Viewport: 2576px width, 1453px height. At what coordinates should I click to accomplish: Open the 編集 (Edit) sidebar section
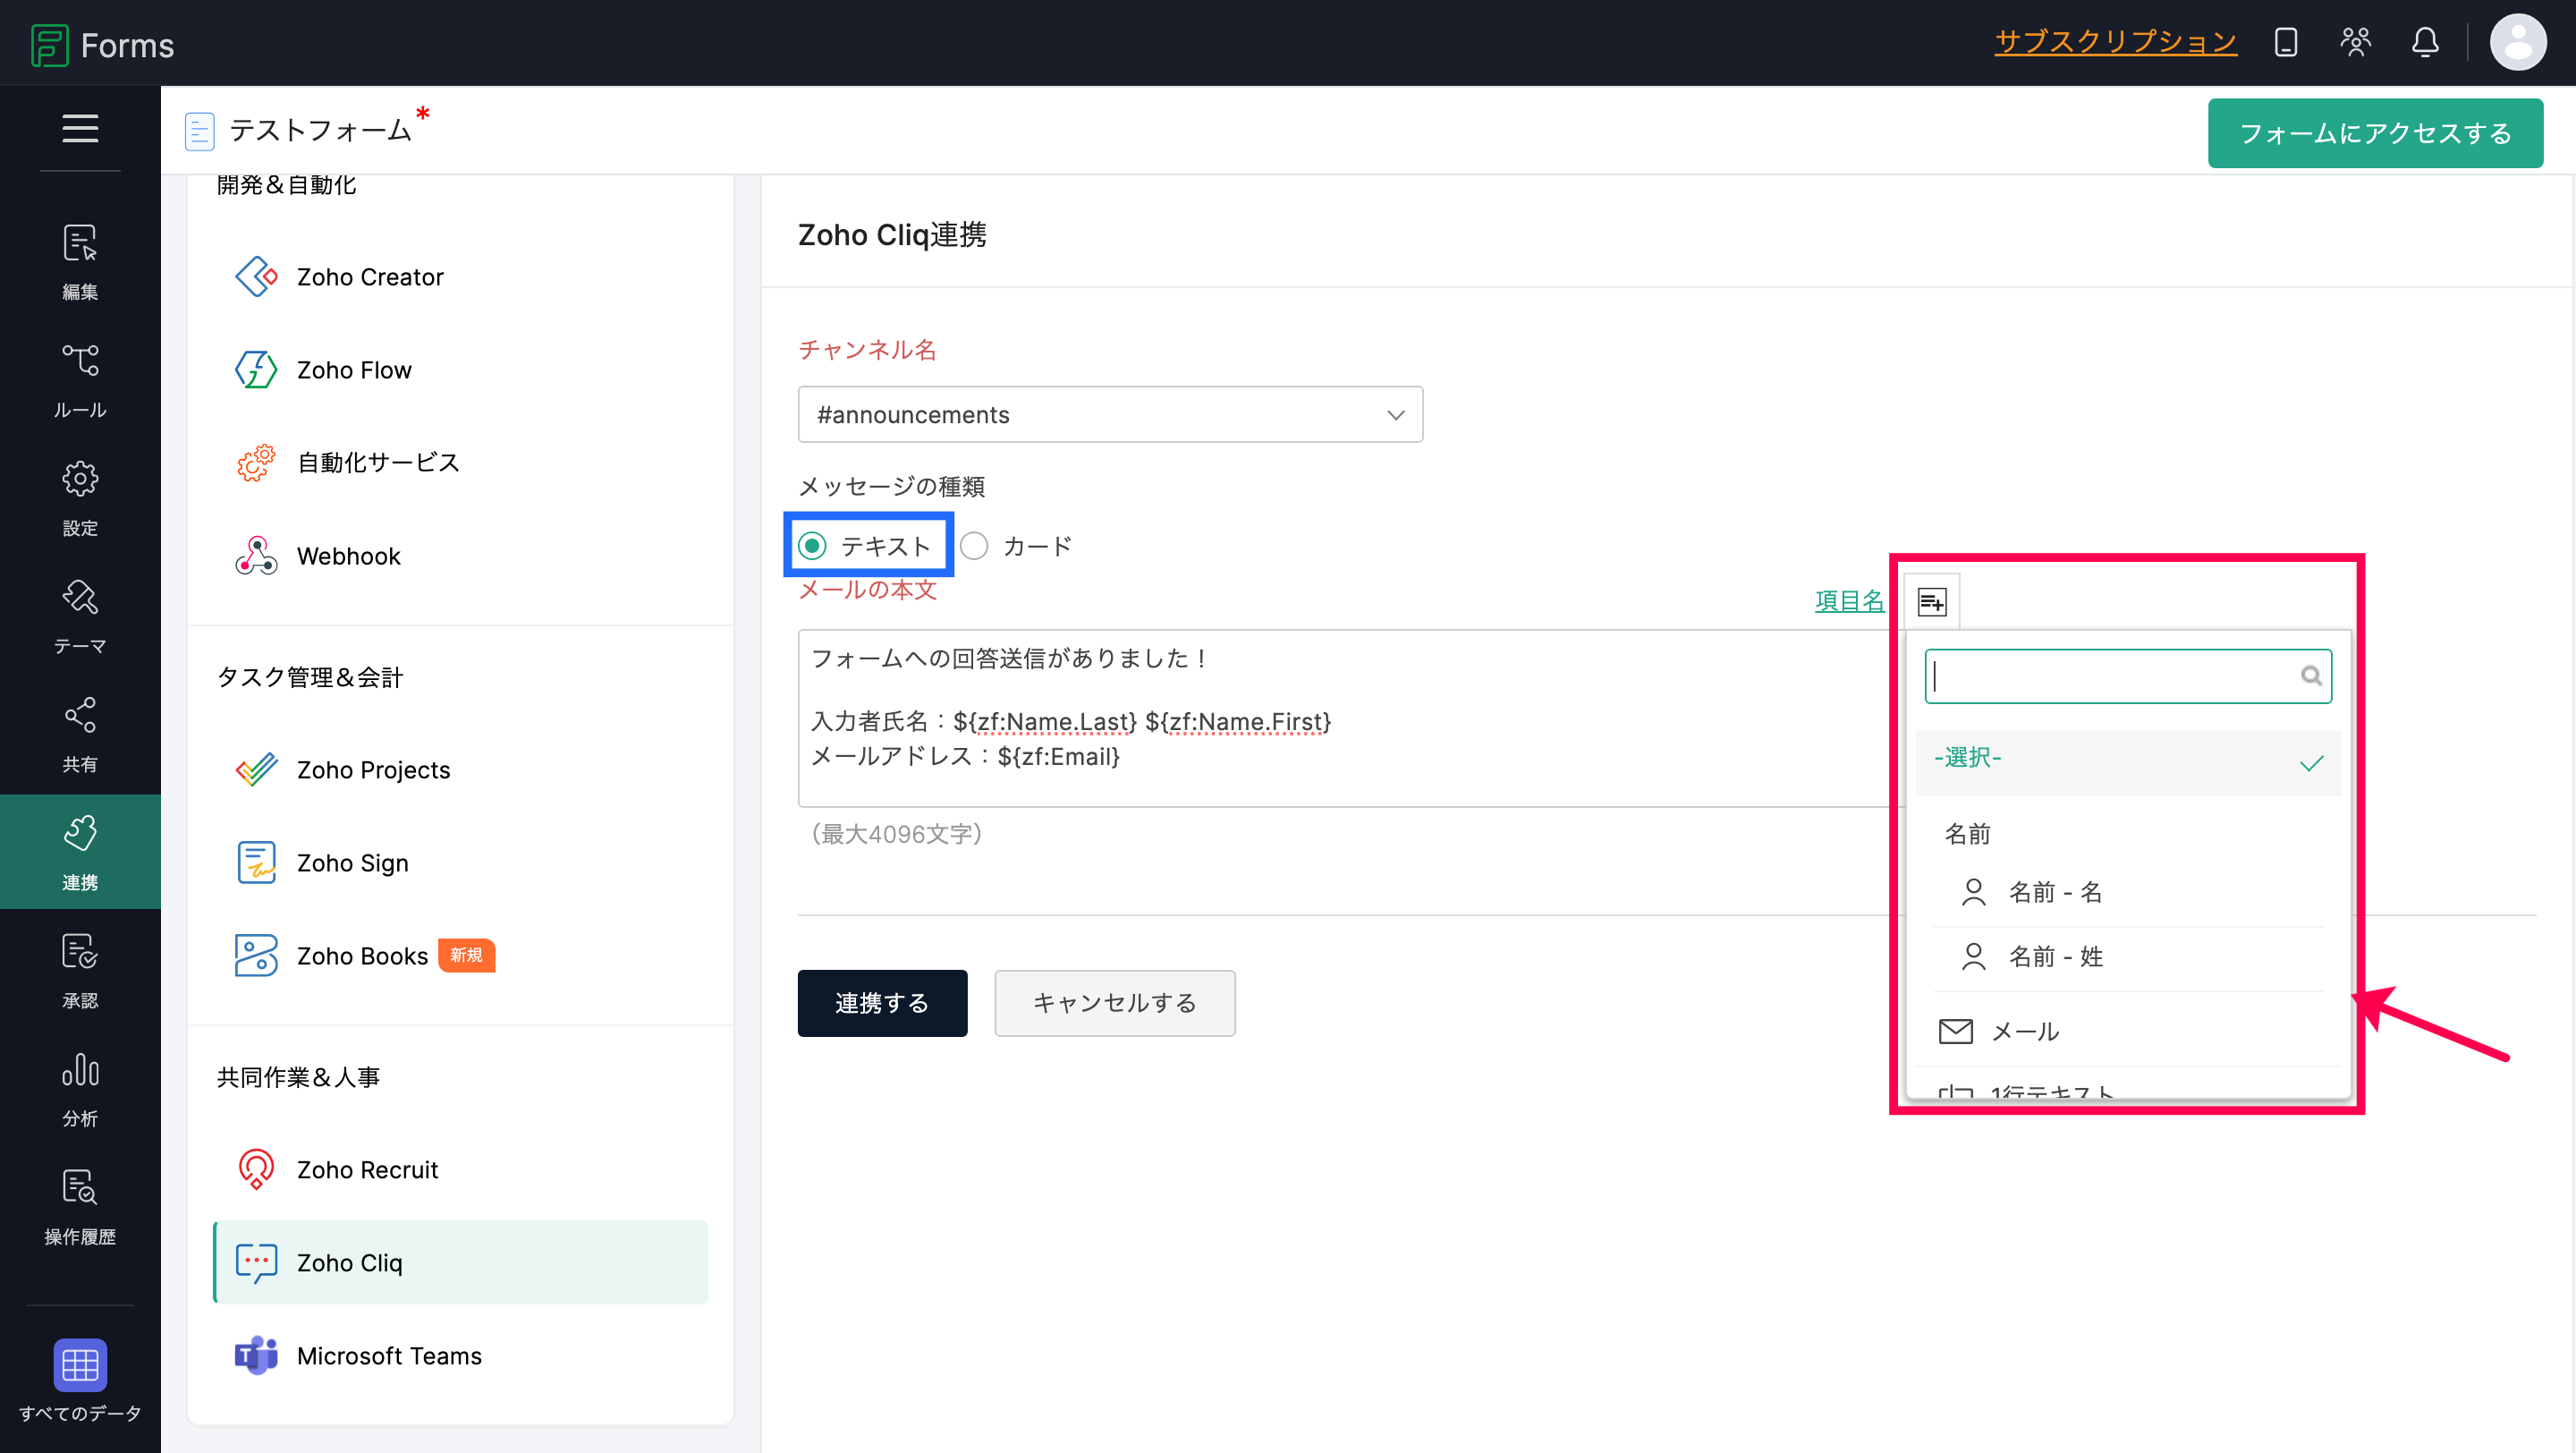point(80,262)
